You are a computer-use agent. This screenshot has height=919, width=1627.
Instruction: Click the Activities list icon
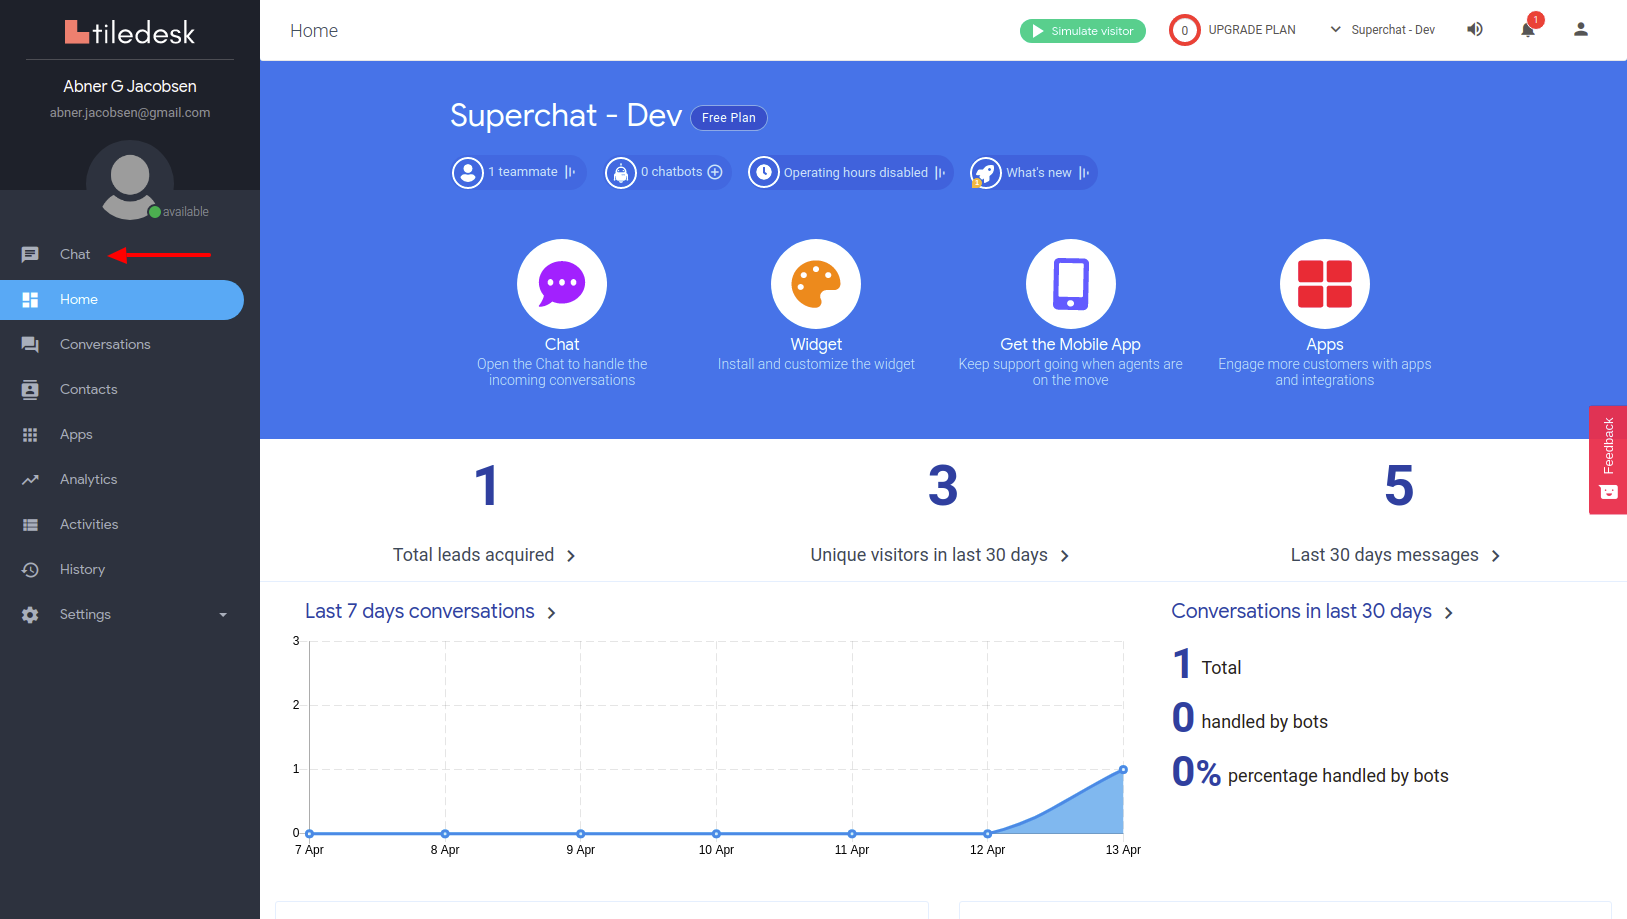click(30, 525)
